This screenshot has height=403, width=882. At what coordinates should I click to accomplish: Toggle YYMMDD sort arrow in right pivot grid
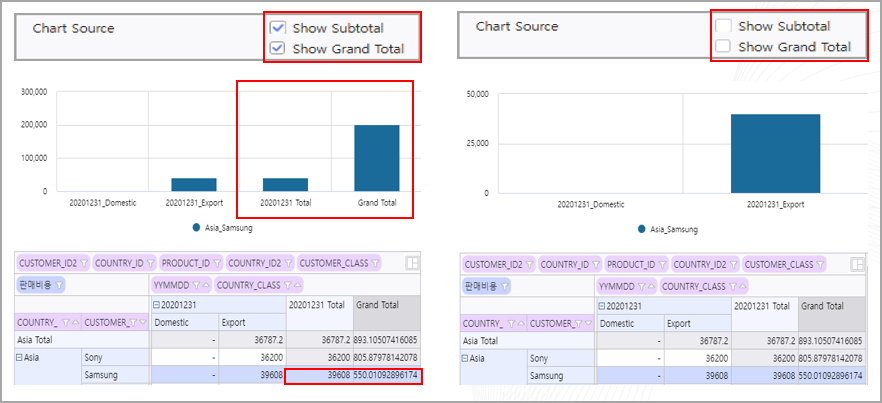(x=651, y=286)
